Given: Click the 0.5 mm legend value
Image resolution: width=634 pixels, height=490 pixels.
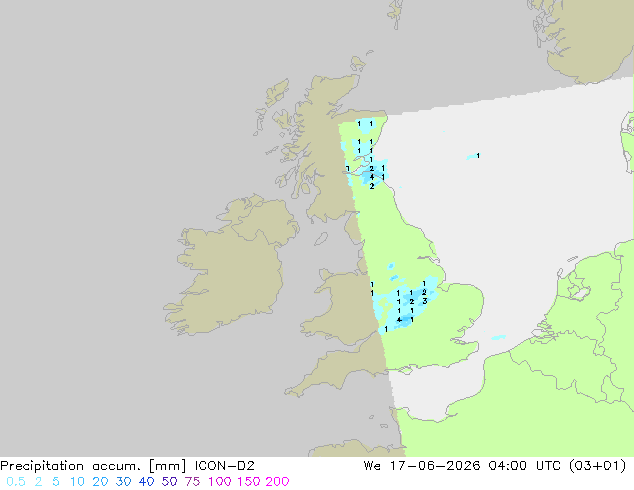Looking at the screenshot, I should (x=16, y=482).
